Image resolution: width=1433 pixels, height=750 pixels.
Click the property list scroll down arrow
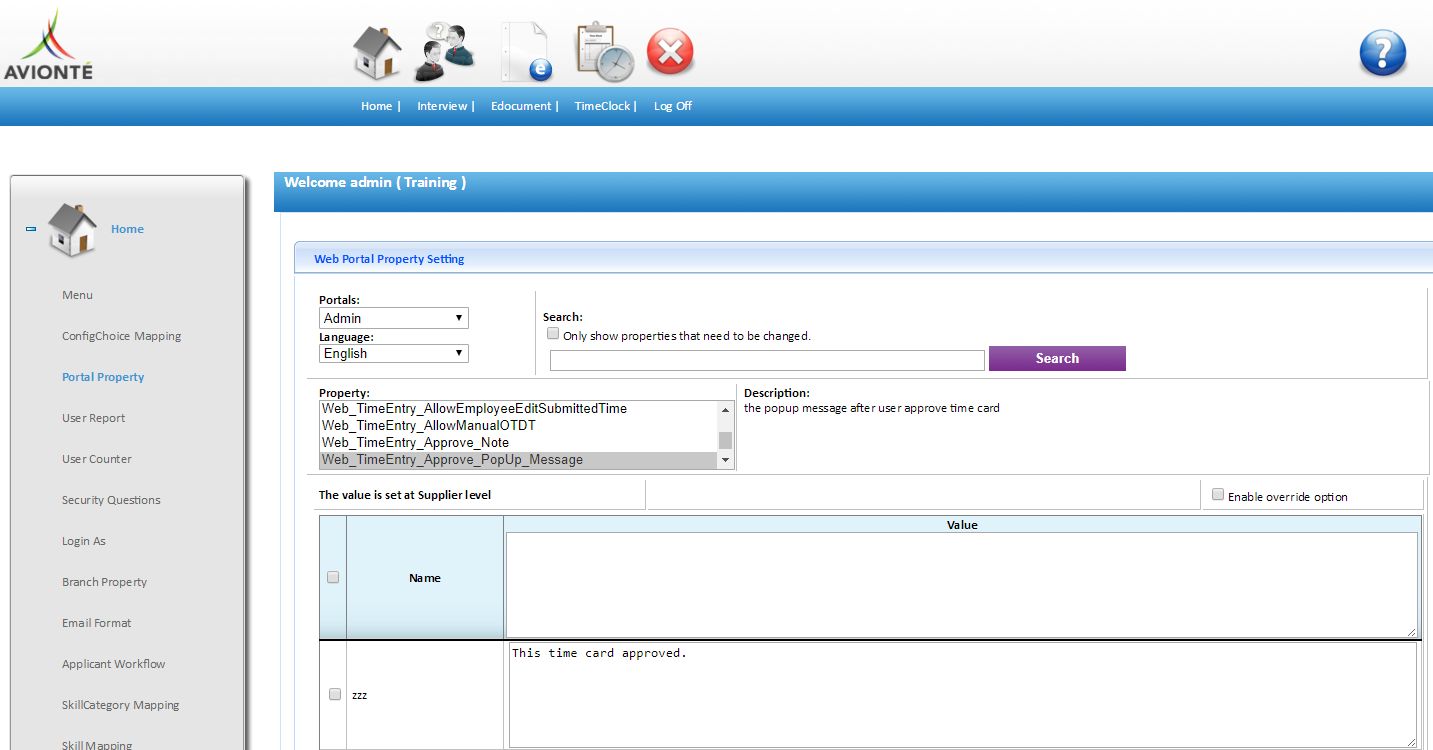(x=726, y=460)
